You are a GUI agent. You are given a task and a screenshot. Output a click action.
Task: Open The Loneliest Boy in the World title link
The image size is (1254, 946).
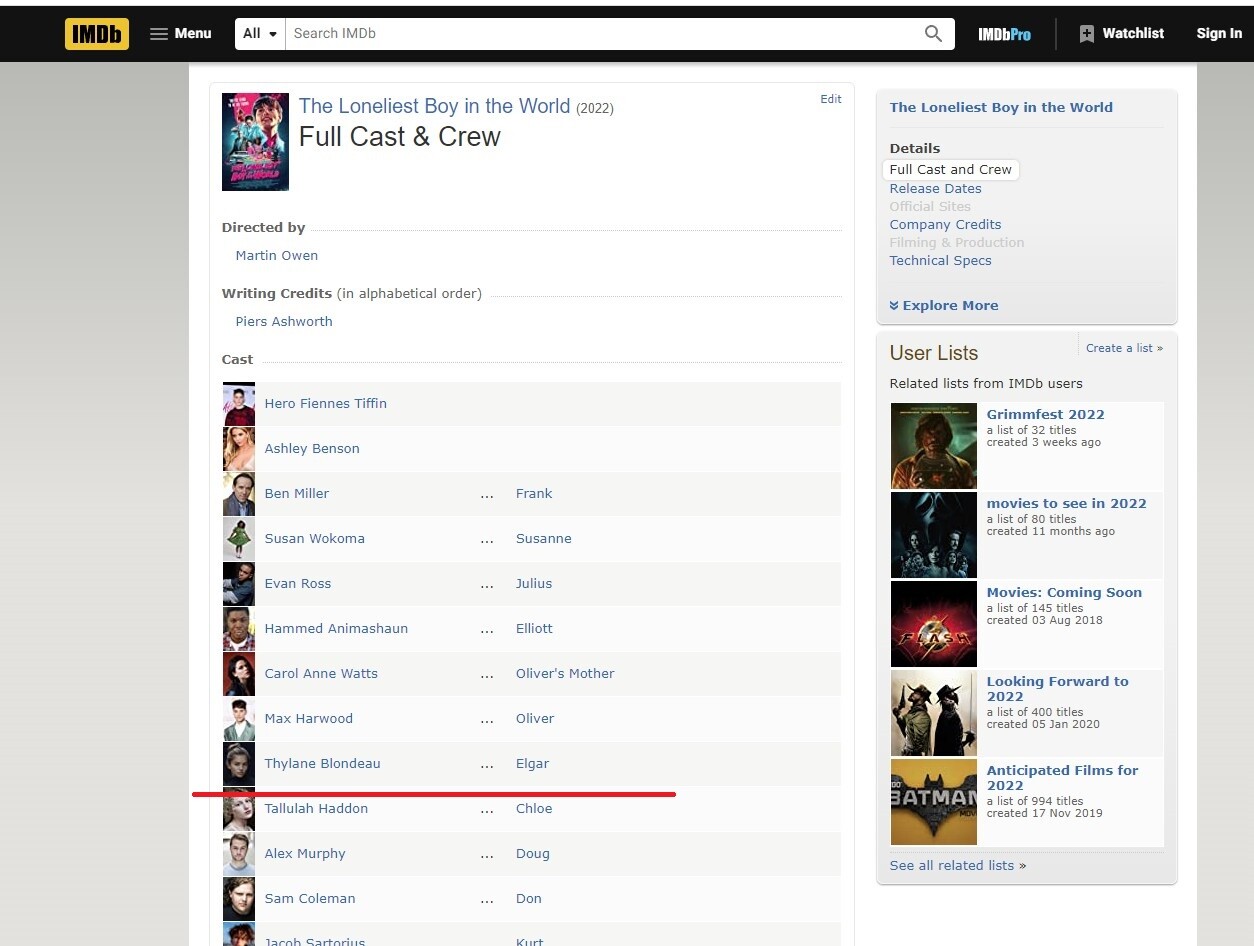pyautogui.click(x=434, y=106)
